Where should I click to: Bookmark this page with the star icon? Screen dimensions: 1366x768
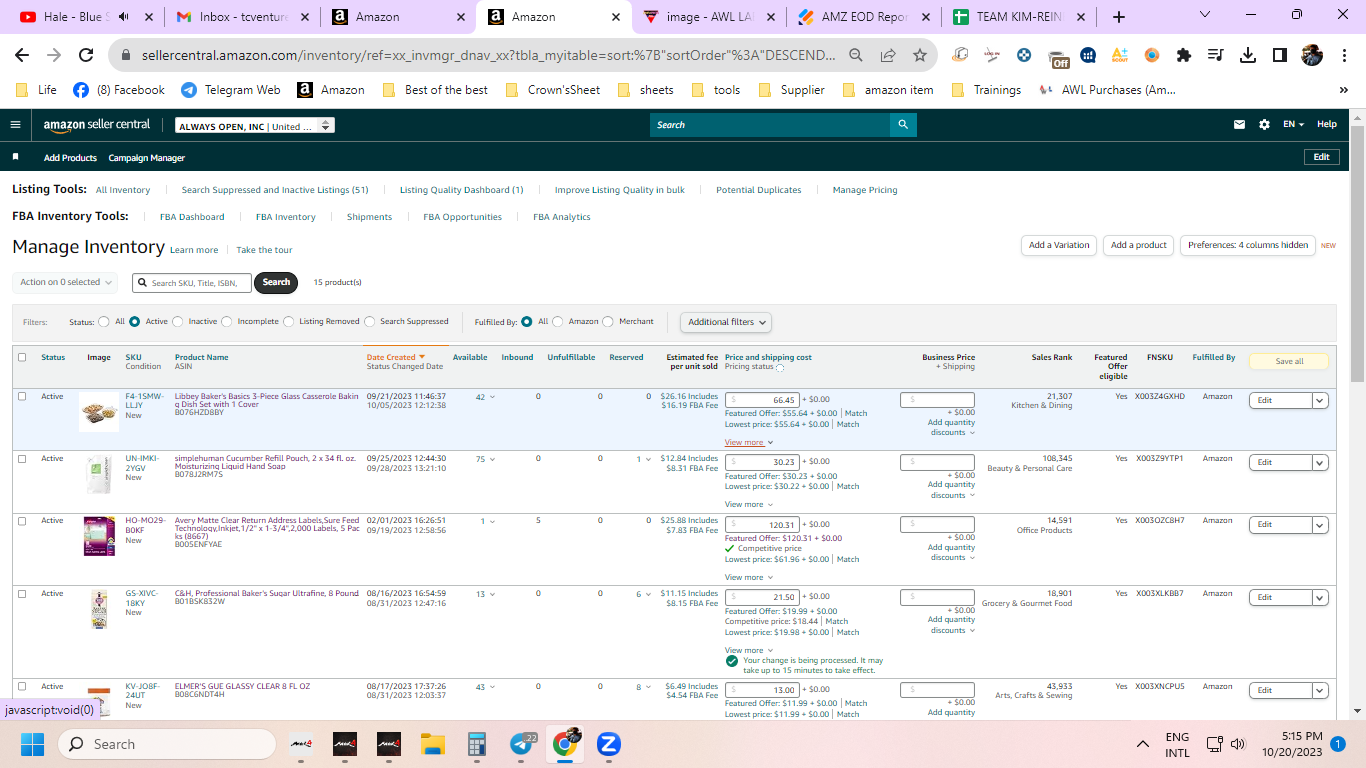920,56
